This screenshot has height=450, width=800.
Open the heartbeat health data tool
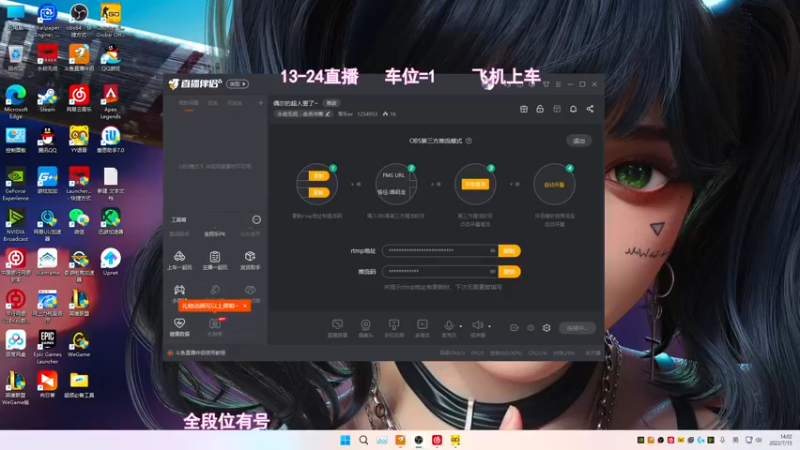pyautogui.click(x=180, y=327)
